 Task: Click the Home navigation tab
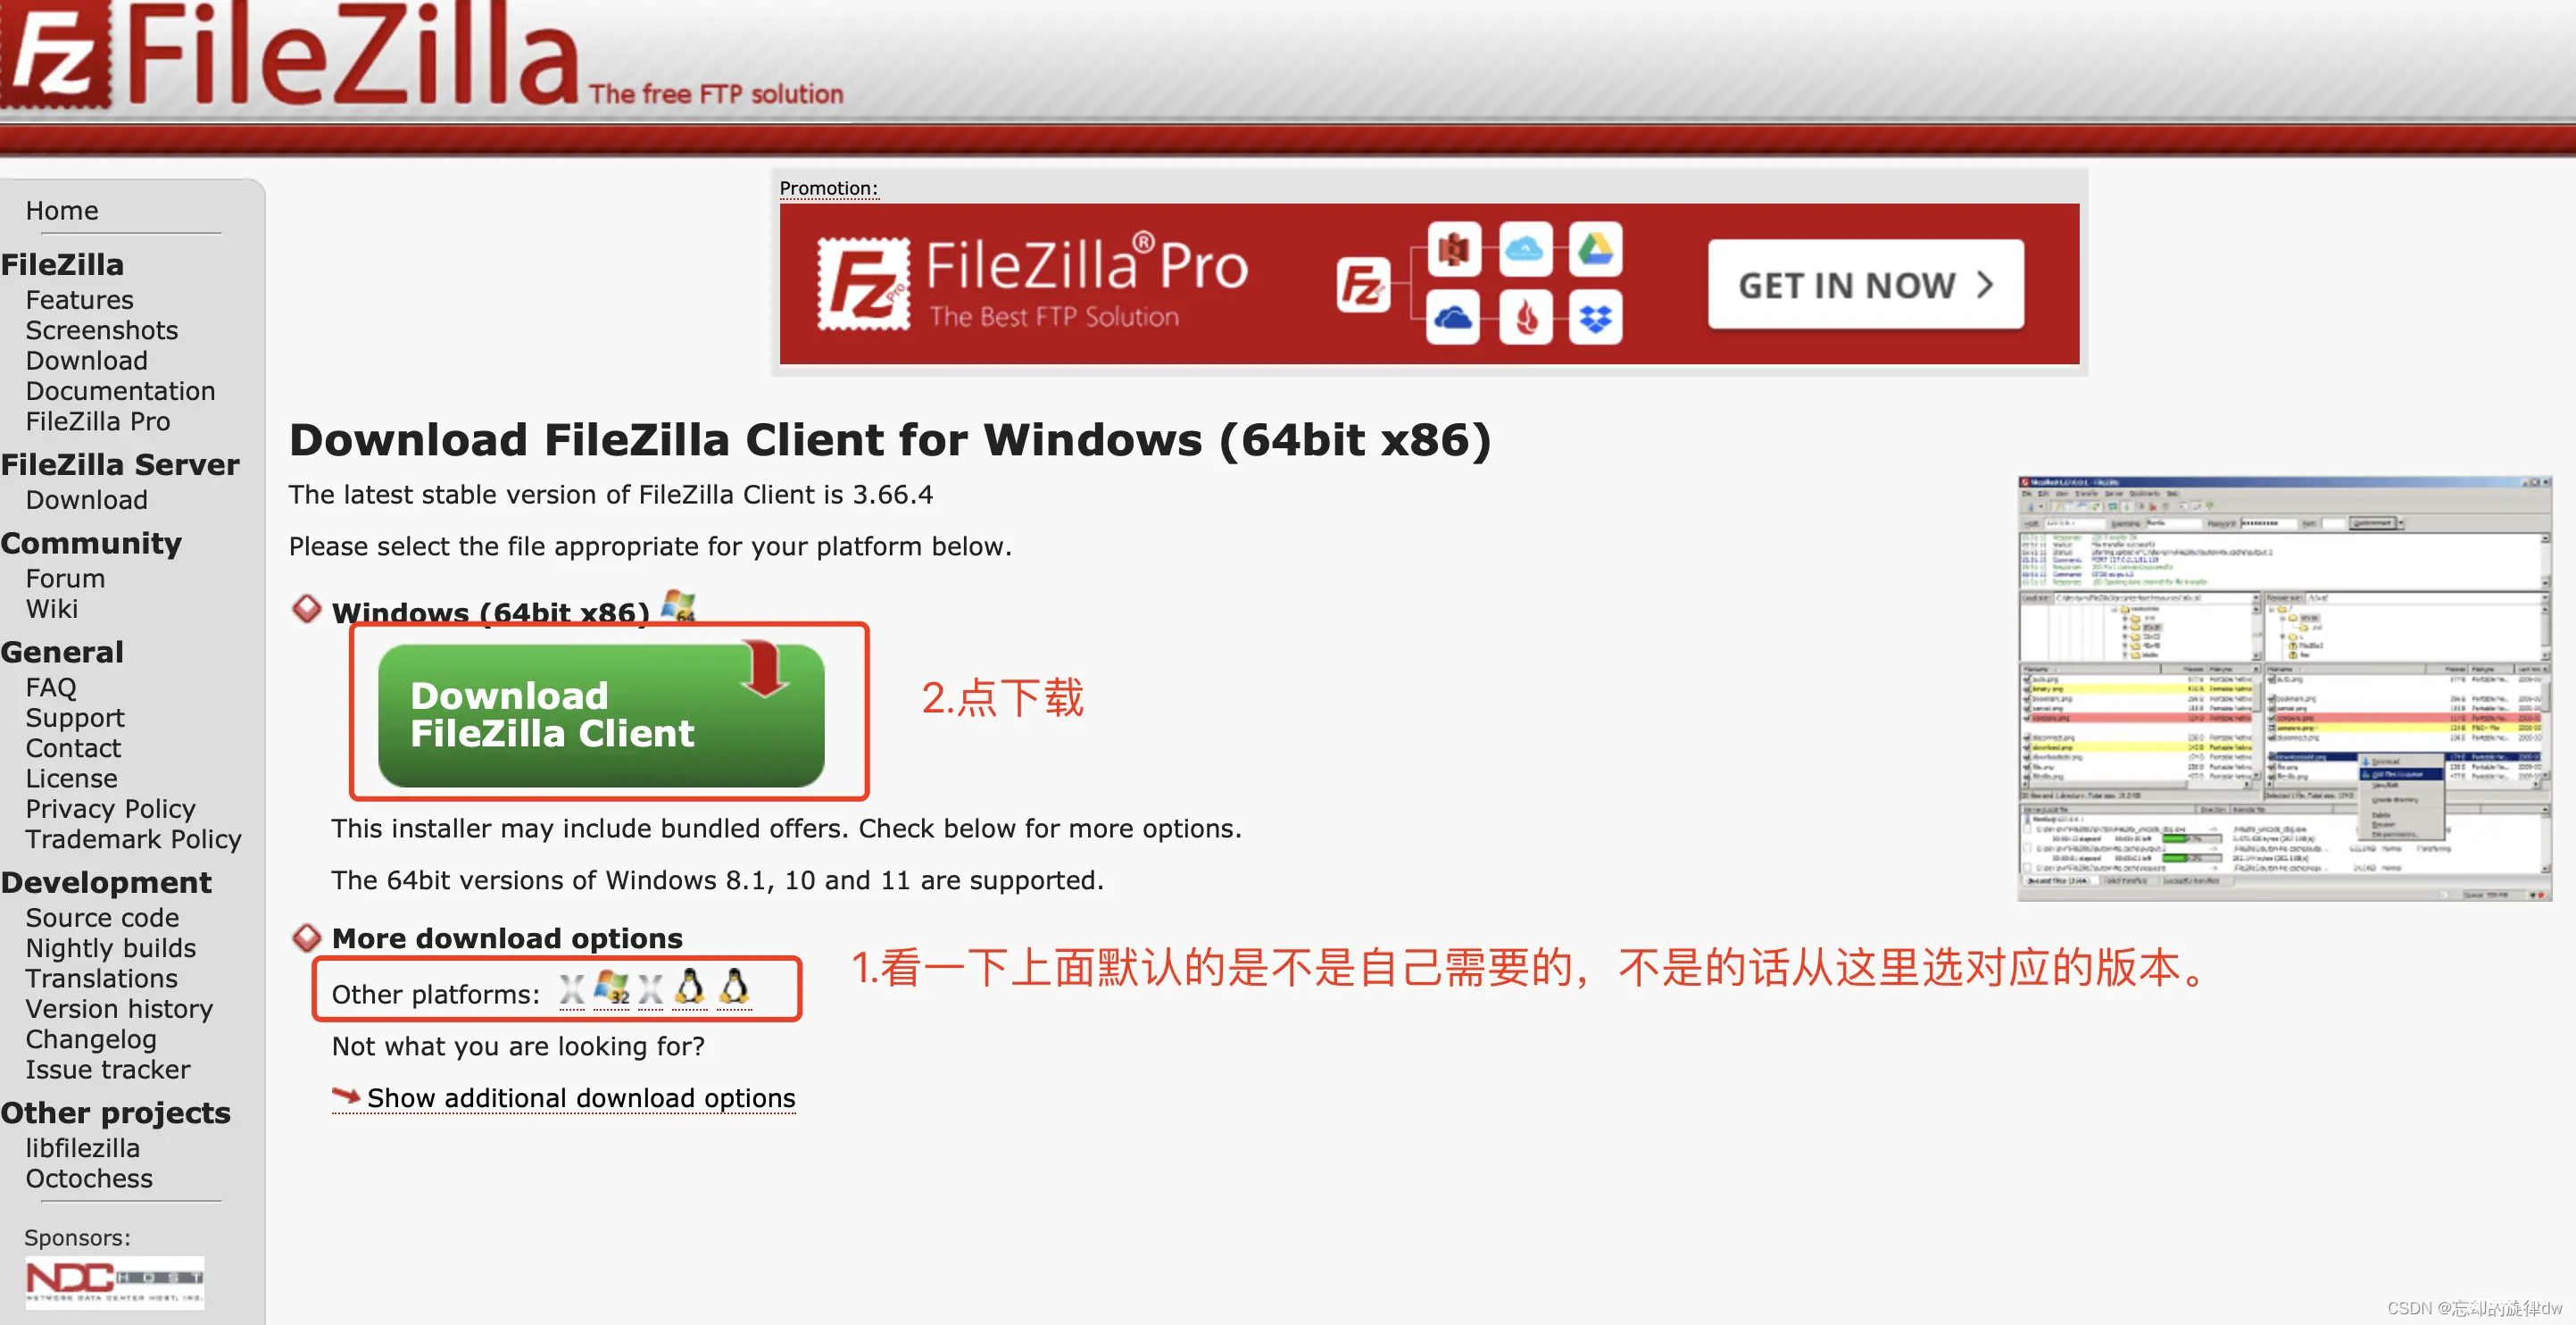coord(62,208)
